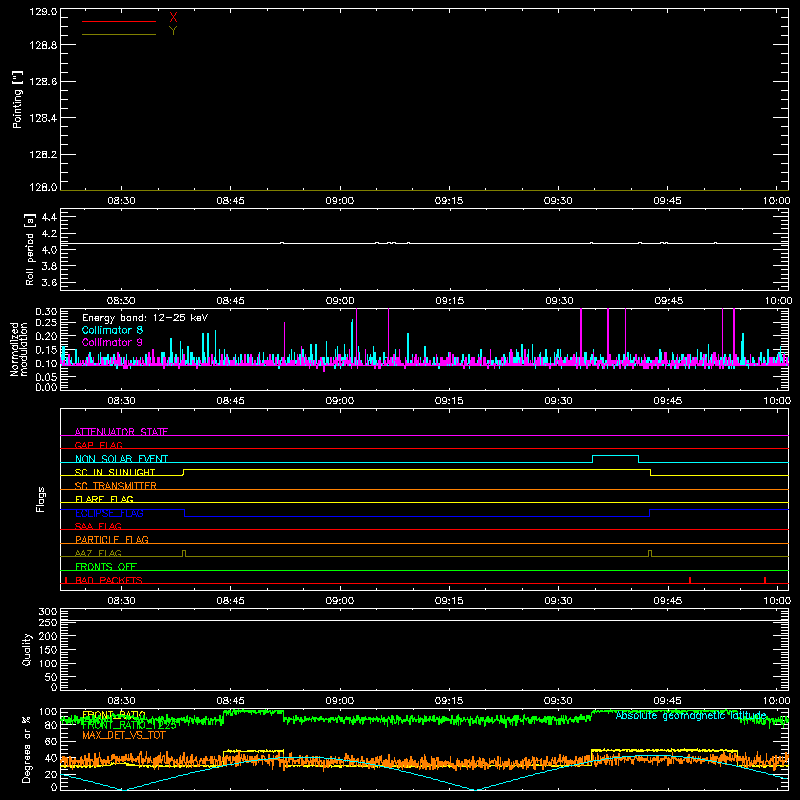Screen dimensions: 800x800
Task: Select the Pointing ["] axis title
Action: pos(18,100)
